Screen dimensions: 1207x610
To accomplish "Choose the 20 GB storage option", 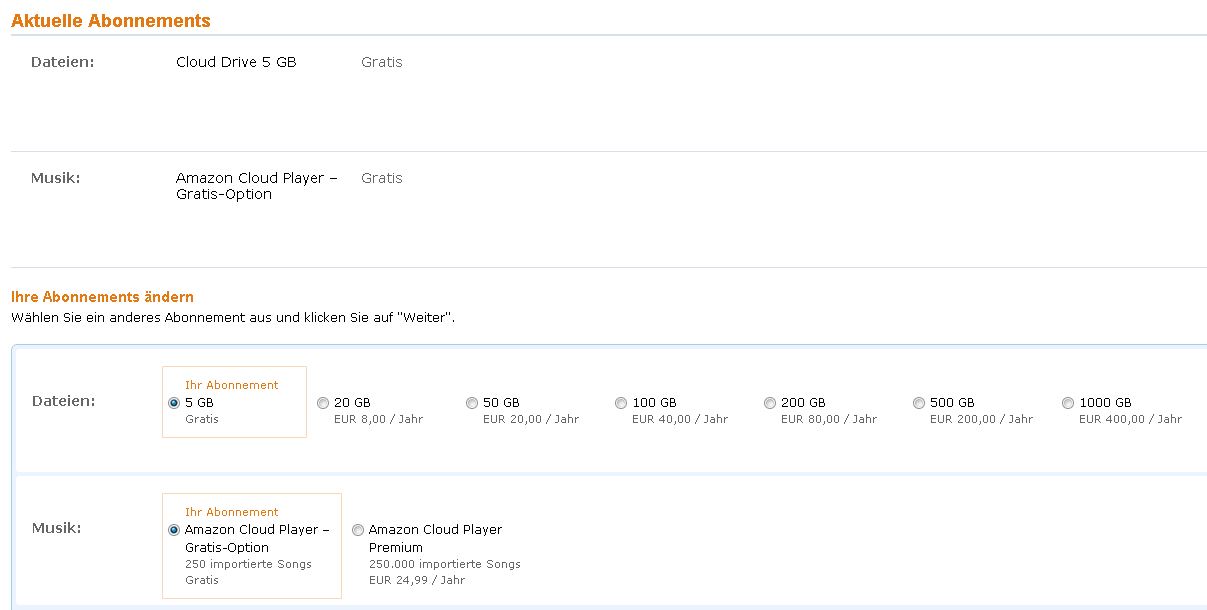I will click(323, 403).
